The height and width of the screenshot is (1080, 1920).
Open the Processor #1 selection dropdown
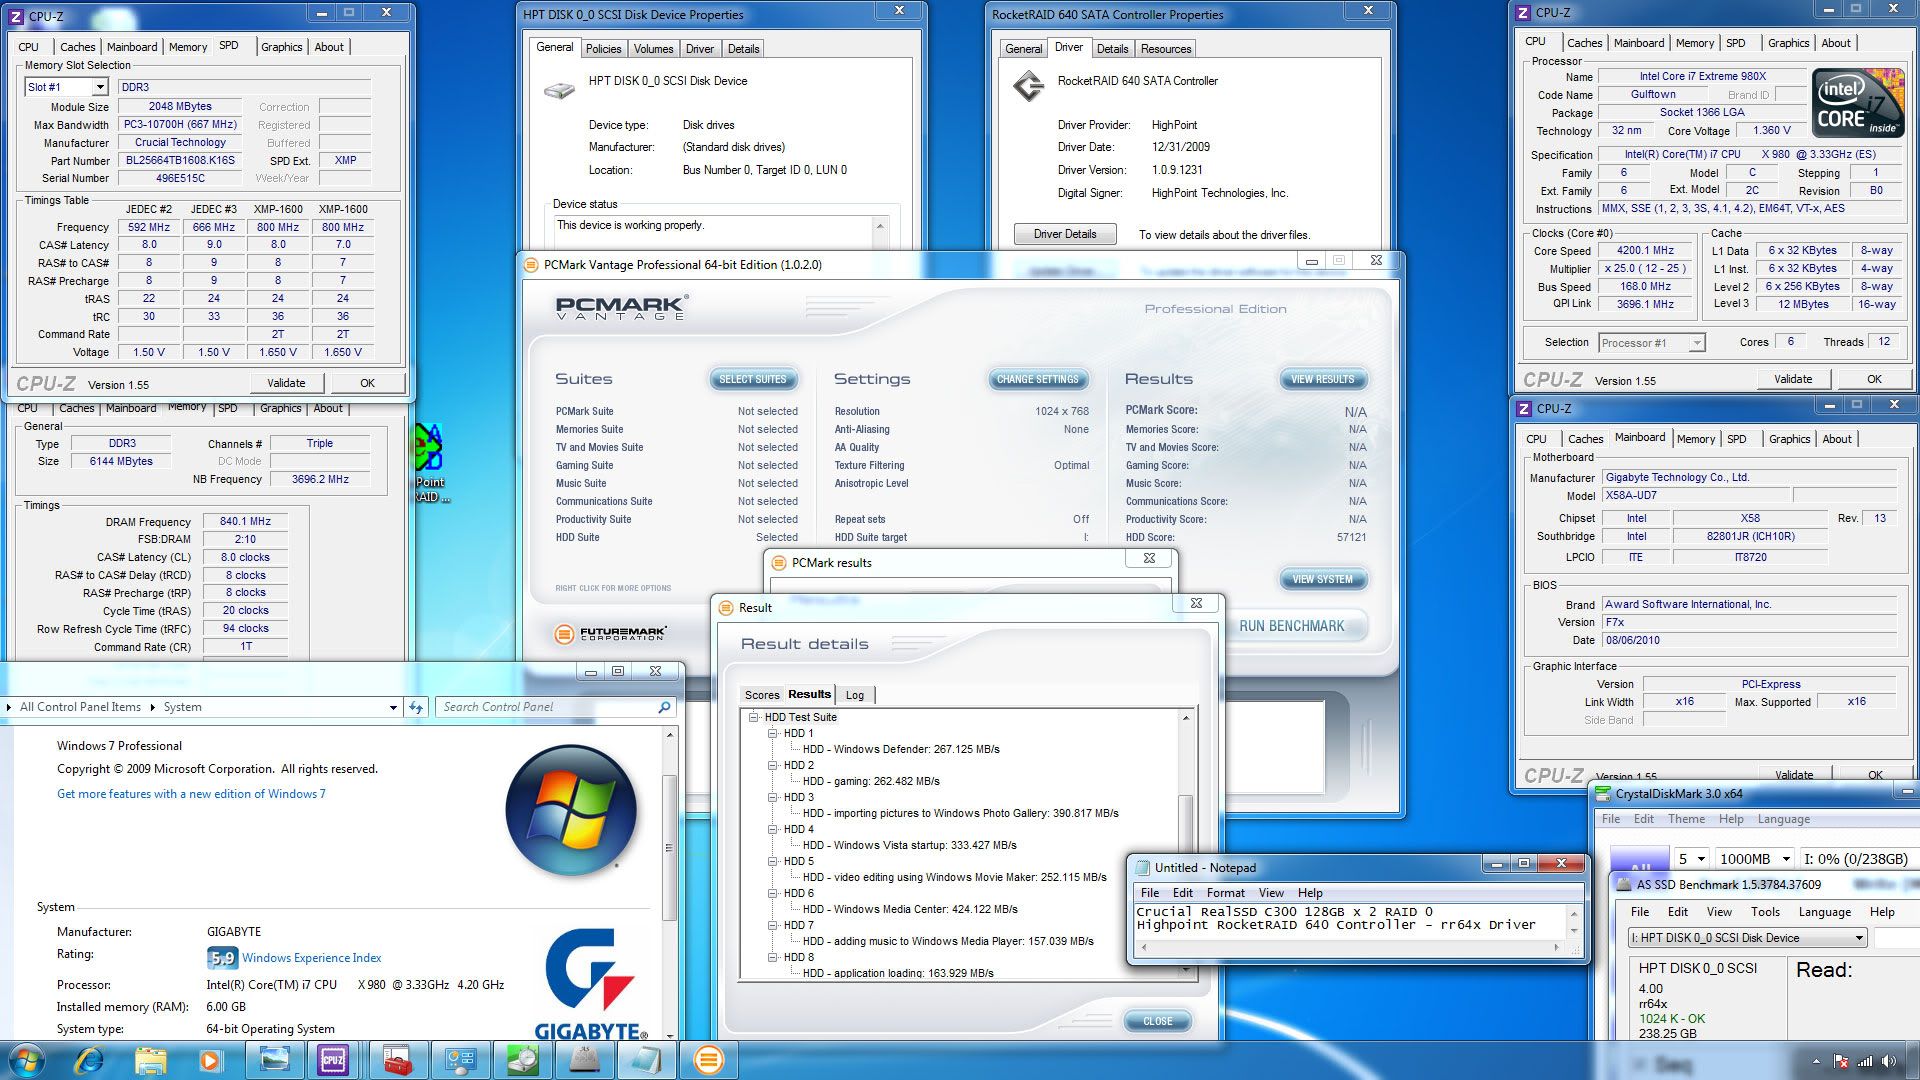pyautogui.click(x=1696, y=343)
